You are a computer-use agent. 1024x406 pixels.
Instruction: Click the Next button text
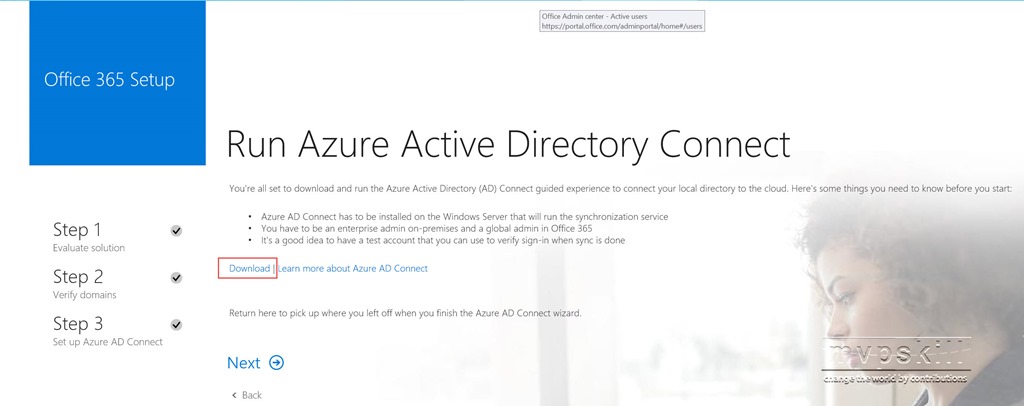(x=244, y=363)
